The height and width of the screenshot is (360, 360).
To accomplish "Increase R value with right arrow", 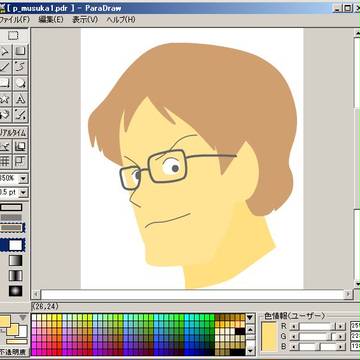I will point(341,326).
